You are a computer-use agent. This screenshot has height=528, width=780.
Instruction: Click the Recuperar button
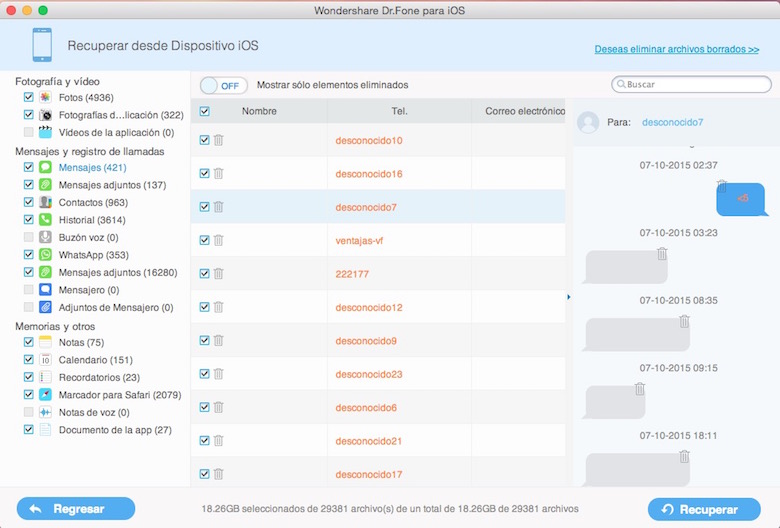704,509
